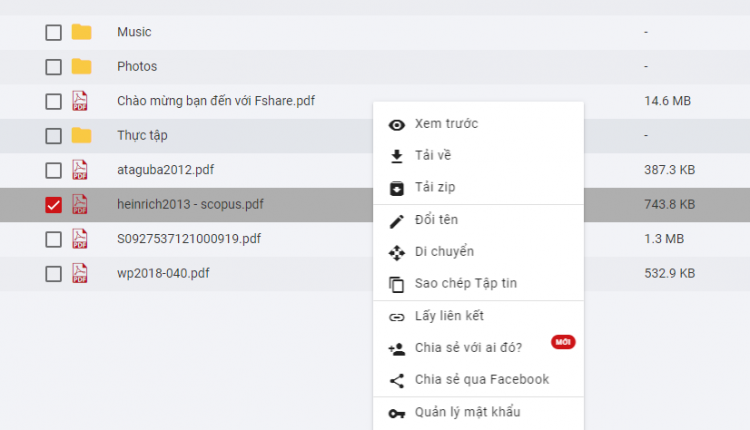
Task: Check the wp2018-040.pdf checkbox
Action: [54, 274]
